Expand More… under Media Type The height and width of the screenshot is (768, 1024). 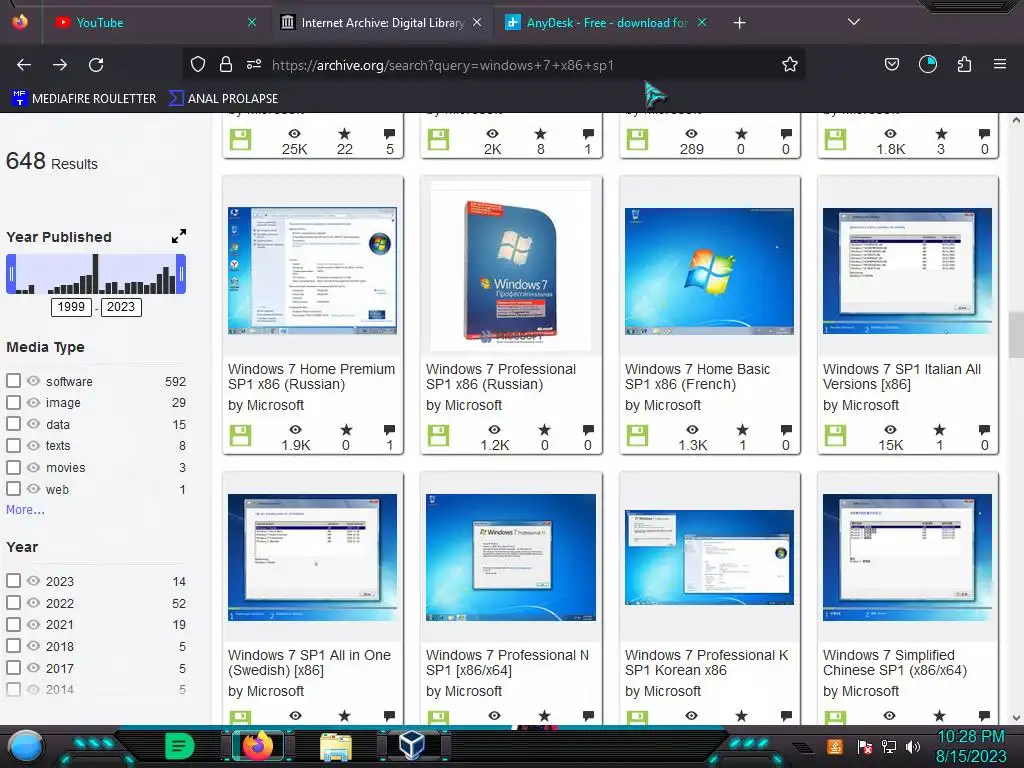[x=25, y=510]
